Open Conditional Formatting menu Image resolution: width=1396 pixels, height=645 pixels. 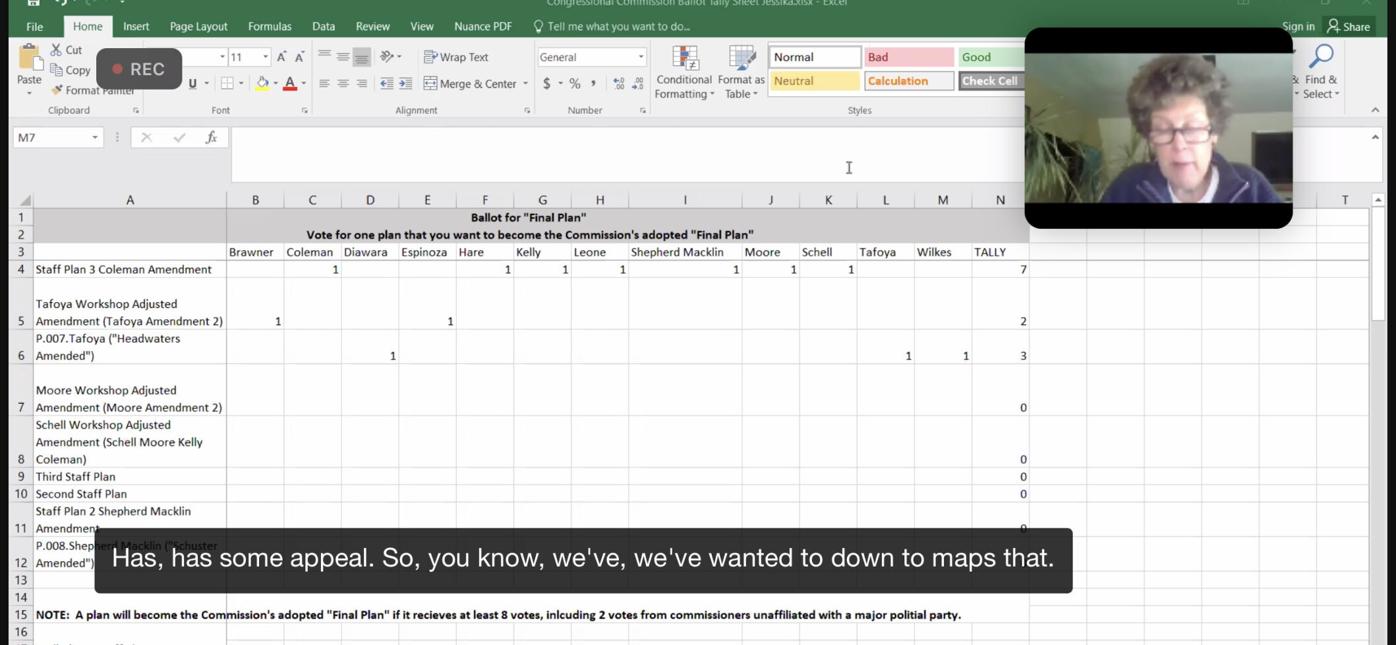(684, 72)
